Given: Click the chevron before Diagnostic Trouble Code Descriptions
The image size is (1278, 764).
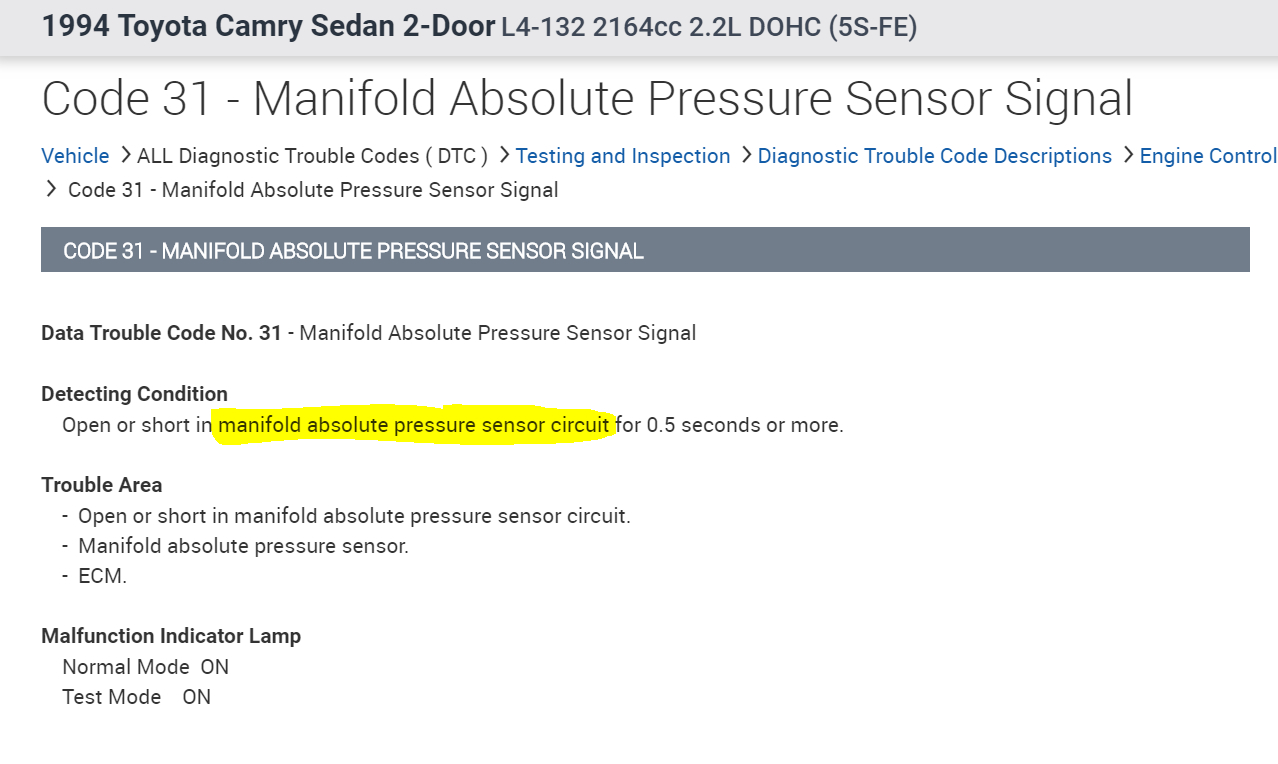Looking at the screenshot, I should coord(746,155).
